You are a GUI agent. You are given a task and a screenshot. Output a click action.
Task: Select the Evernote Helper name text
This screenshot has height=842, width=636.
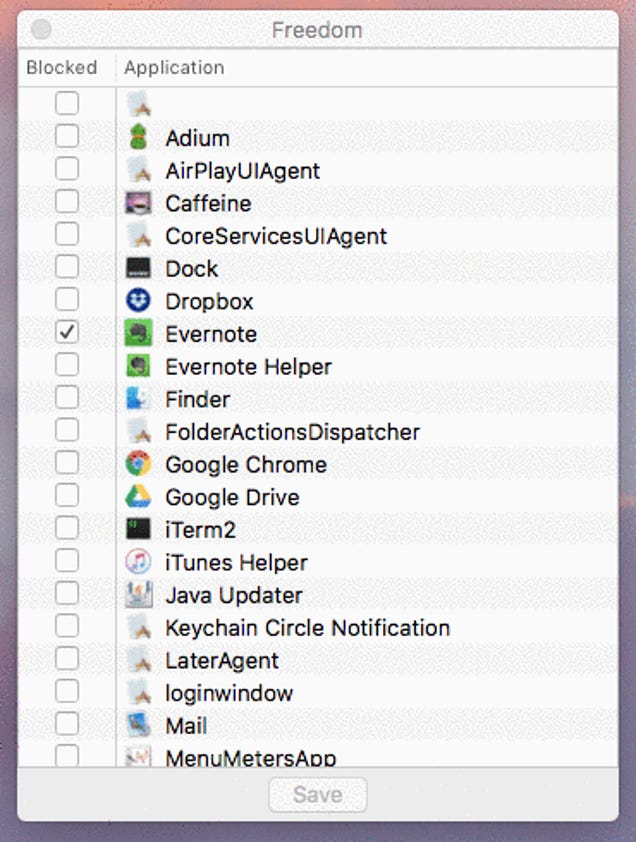point(249,367)
